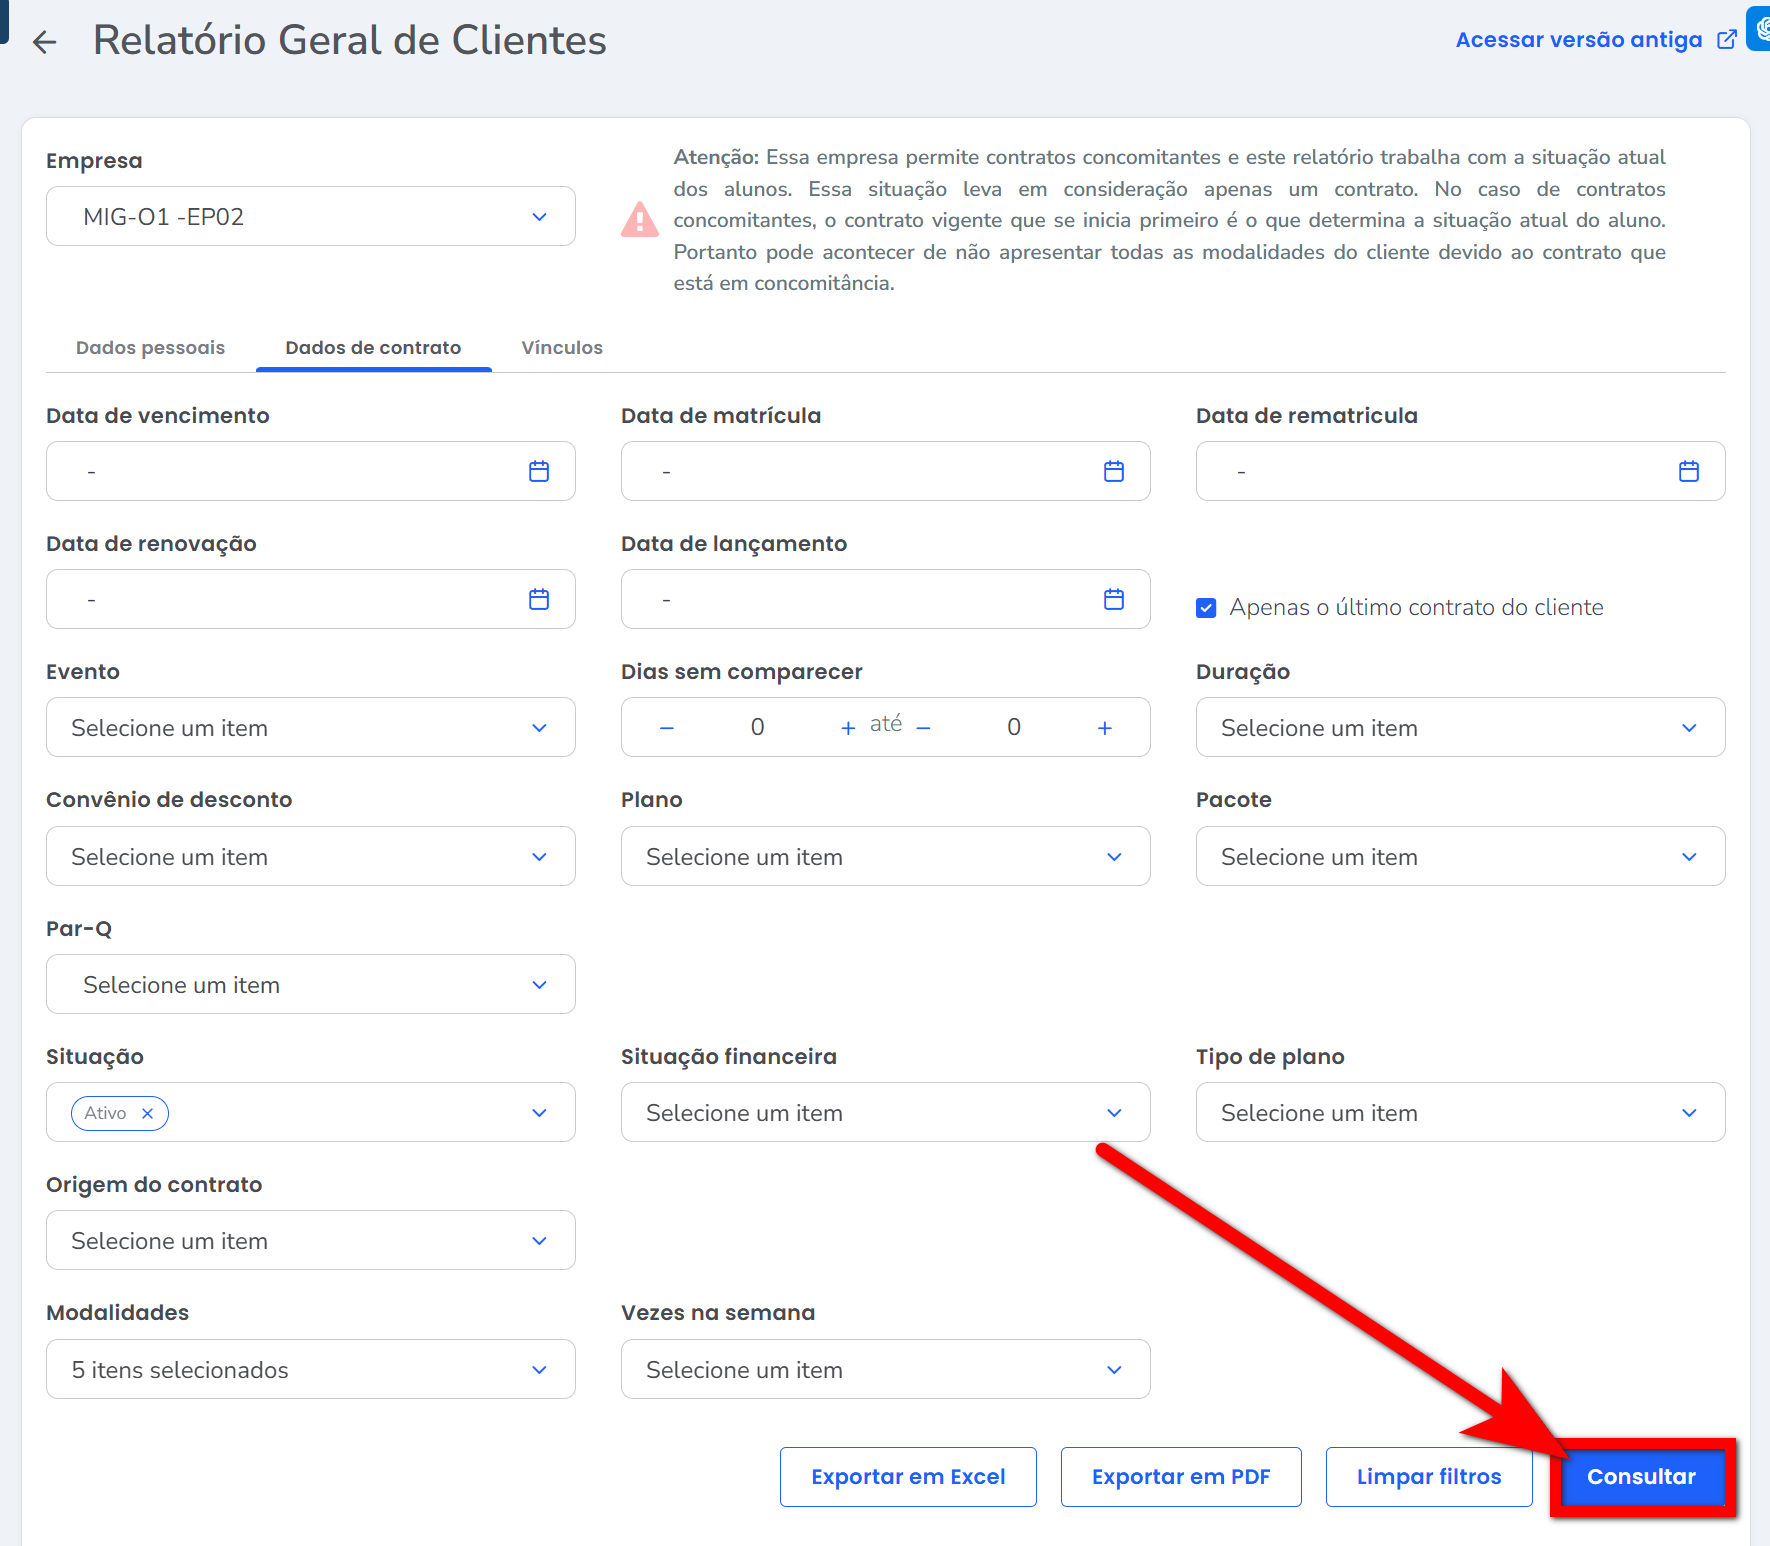The width and height of the screenshot is (1770, 1546).
Task: Click Exportar em Excel
Action: click(x=908, y=1477)
